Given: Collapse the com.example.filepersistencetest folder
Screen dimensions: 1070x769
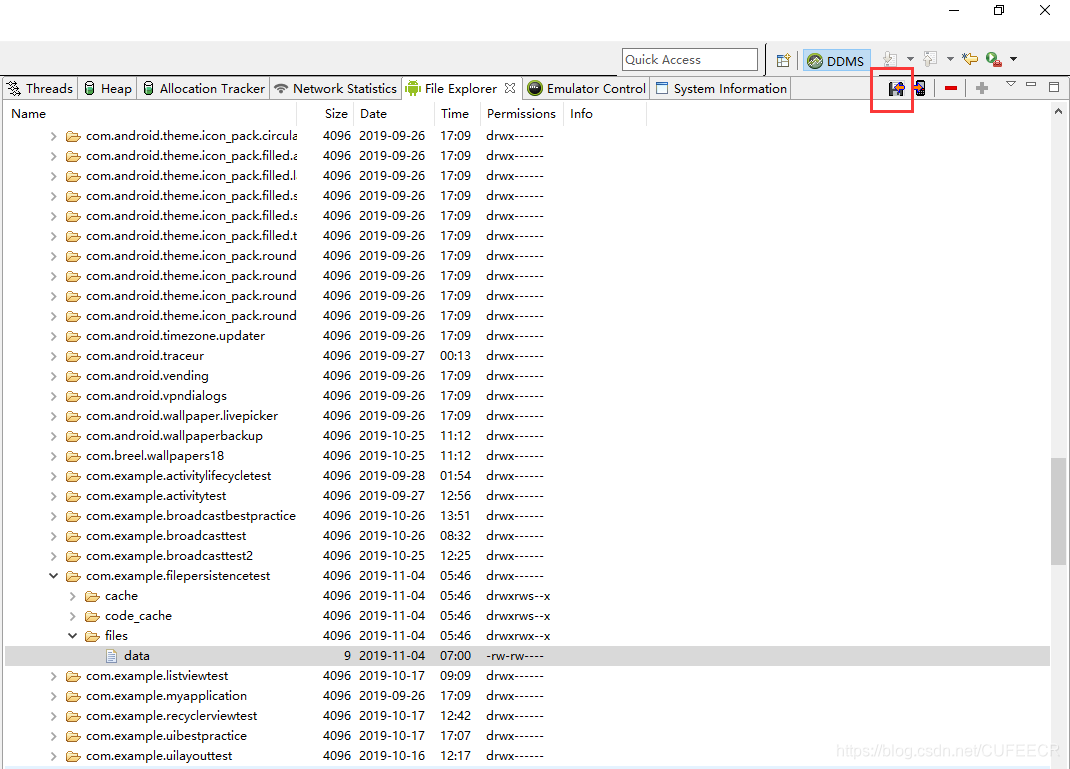Looking at the screenshot, I should click(x=53, y=576).
